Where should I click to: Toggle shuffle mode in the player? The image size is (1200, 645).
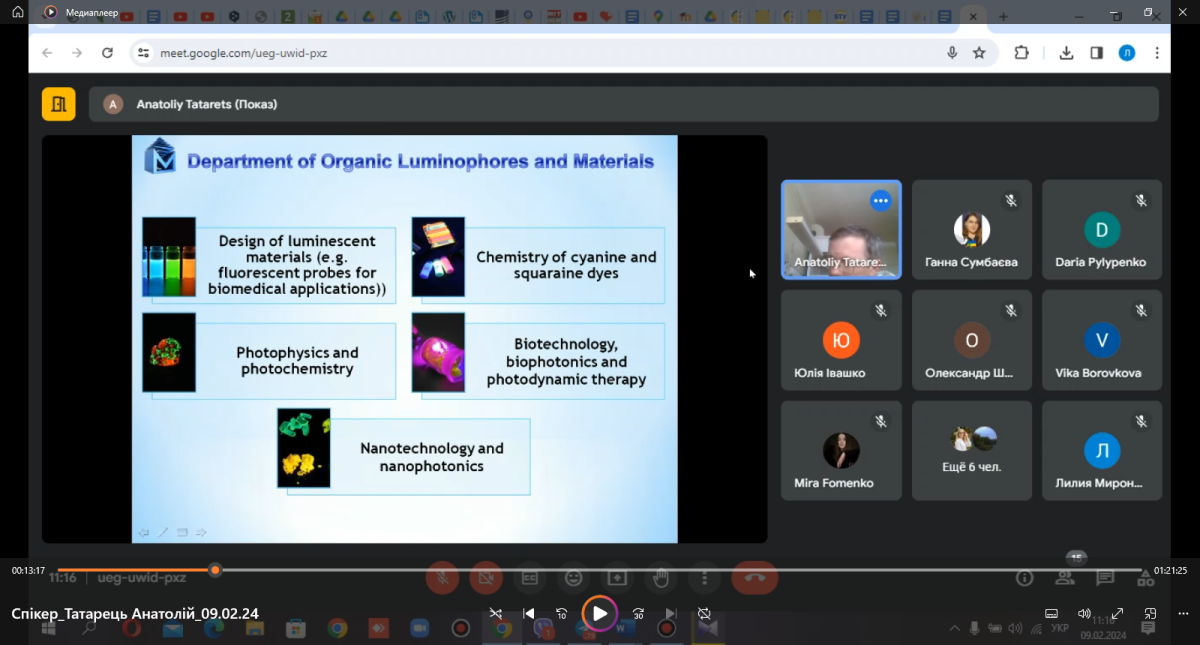tap(495, 614)
